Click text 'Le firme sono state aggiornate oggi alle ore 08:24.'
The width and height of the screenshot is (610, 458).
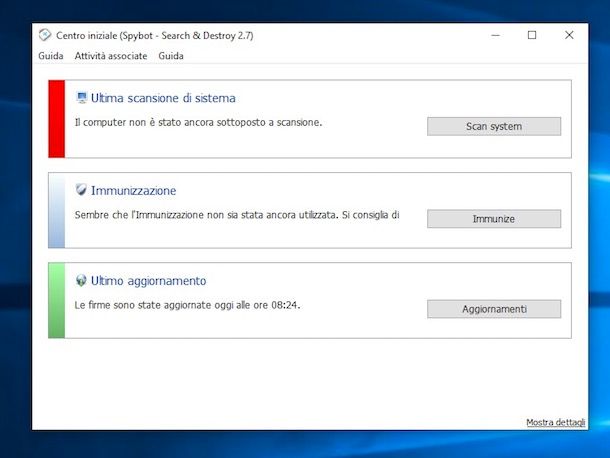(187, 305)
